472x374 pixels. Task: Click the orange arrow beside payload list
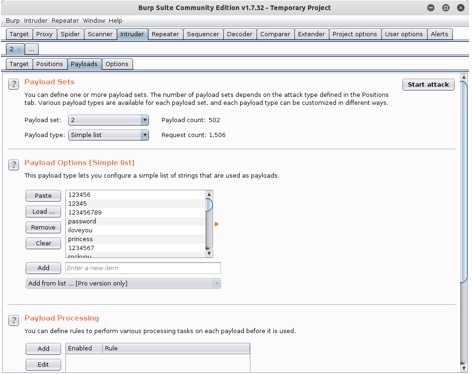[x=217, y=224]
